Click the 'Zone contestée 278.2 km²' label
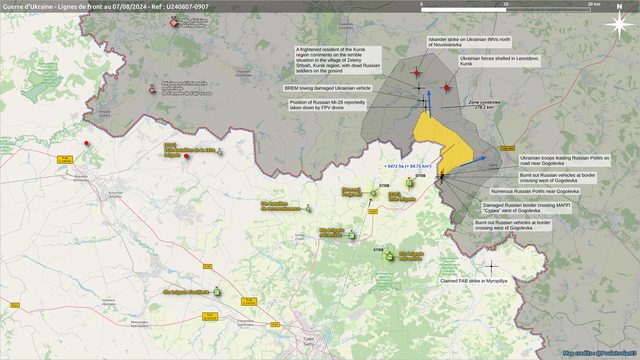This screenshot has height=360, width=640. click(x=484, y=104)
